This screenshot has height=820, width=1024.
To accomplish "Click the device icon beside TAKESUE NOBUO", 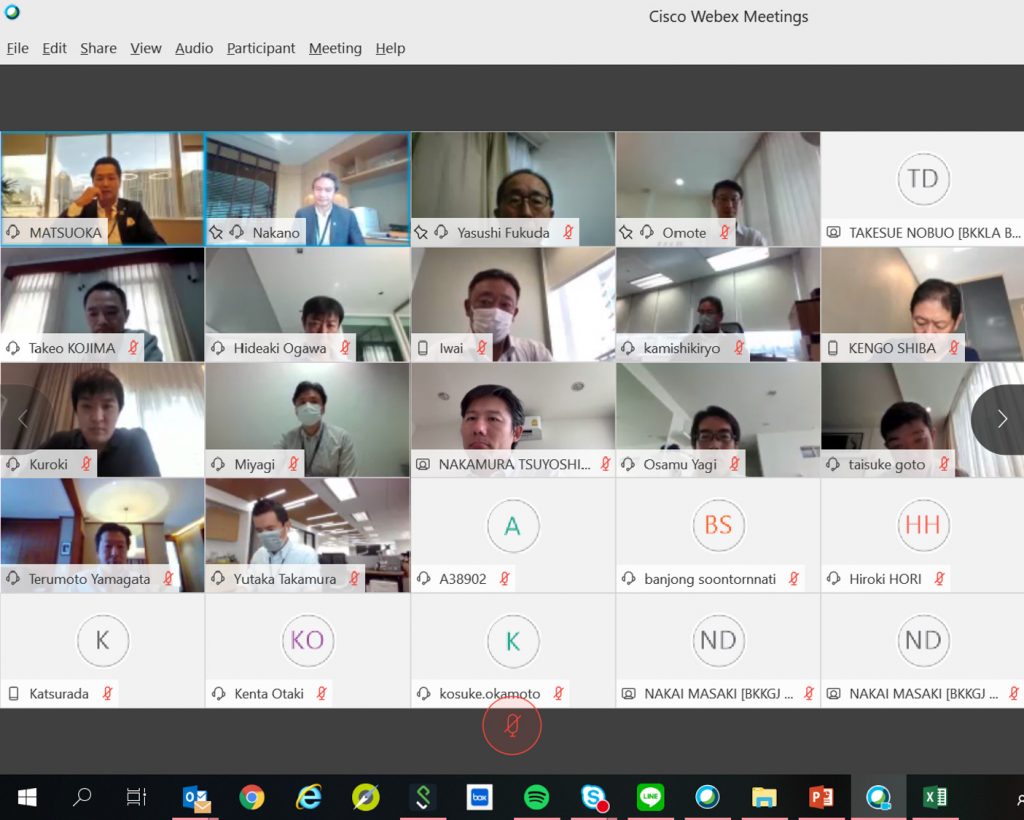I will (x=833, y=232).
